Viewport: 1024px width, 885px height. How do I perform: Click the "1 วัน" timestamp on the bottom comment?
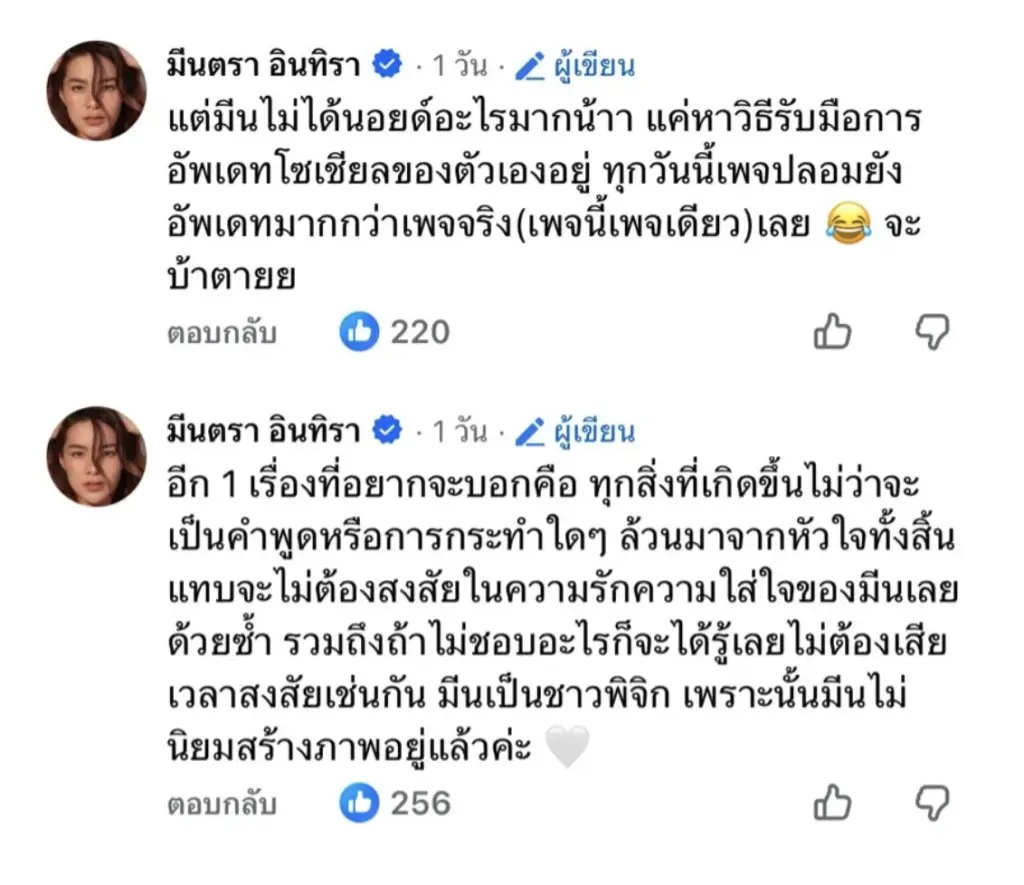tap(460, 433)
